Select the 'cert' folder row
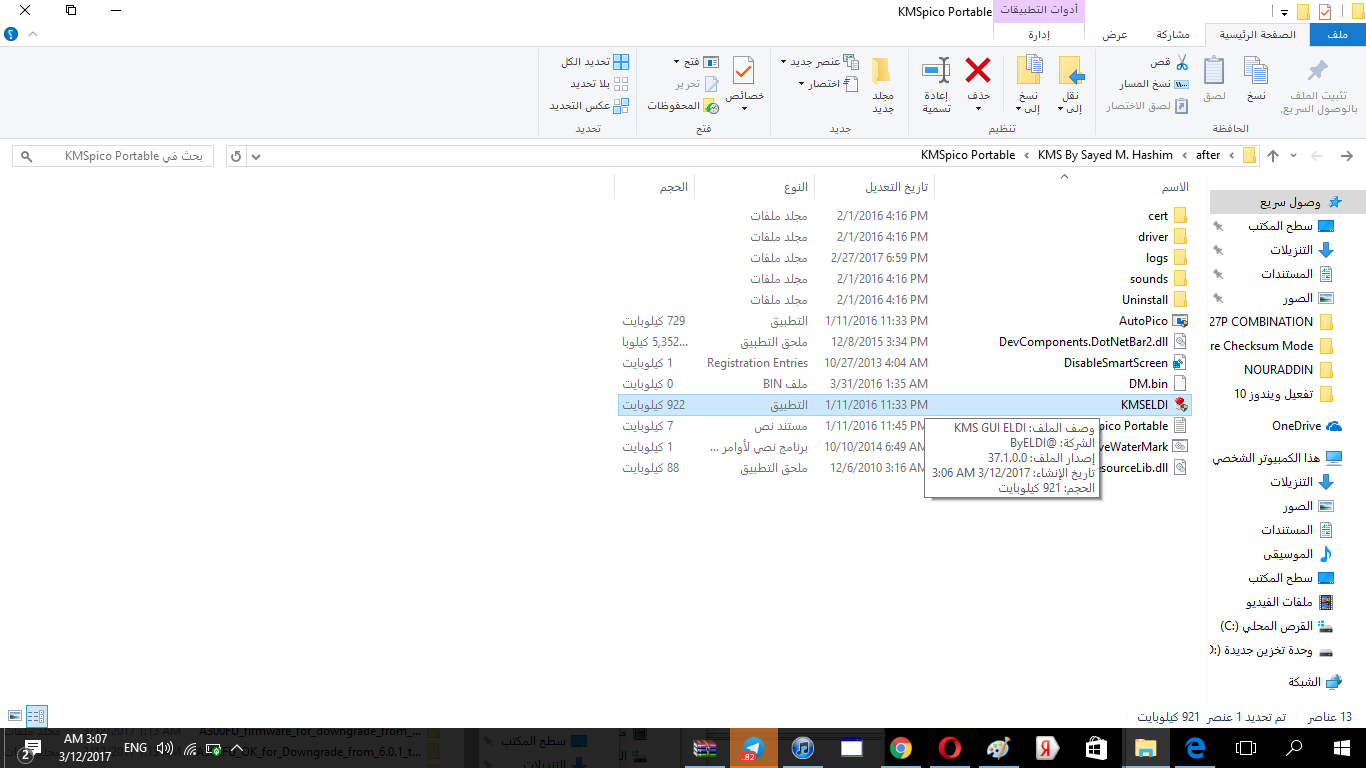The width and height of the screenshot is (1366, 768). click(x=903, y=216)
